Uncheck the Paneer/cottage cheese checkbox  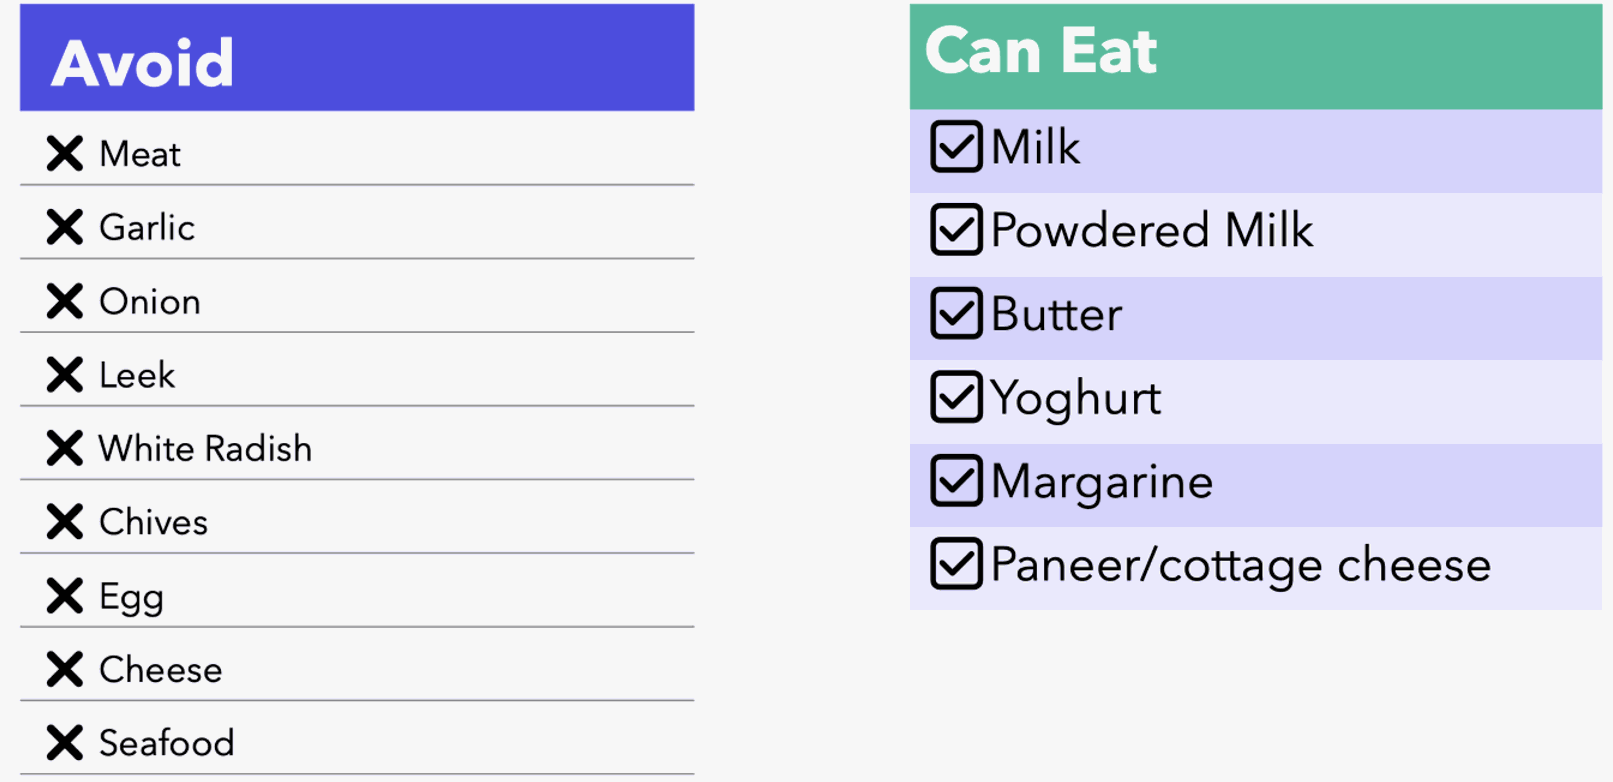tap(956, 564)
